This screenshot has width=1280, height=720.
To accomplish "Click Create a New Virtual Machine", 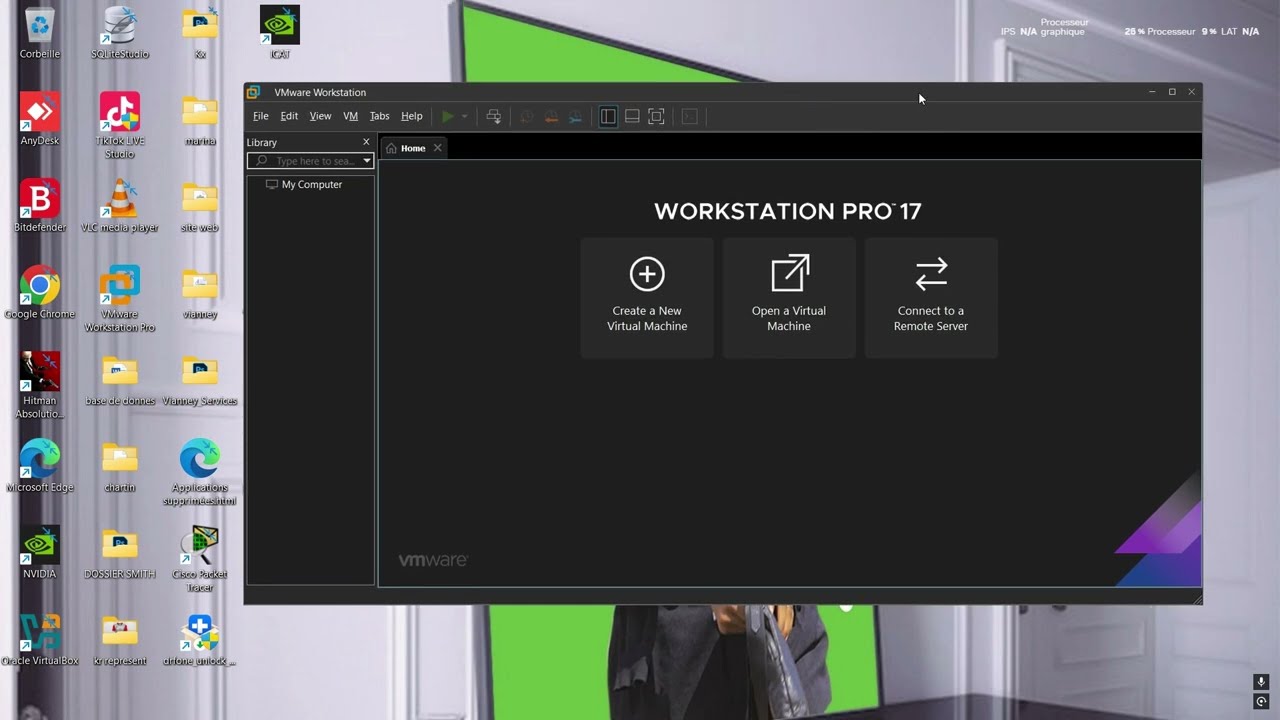I will 647,297.
